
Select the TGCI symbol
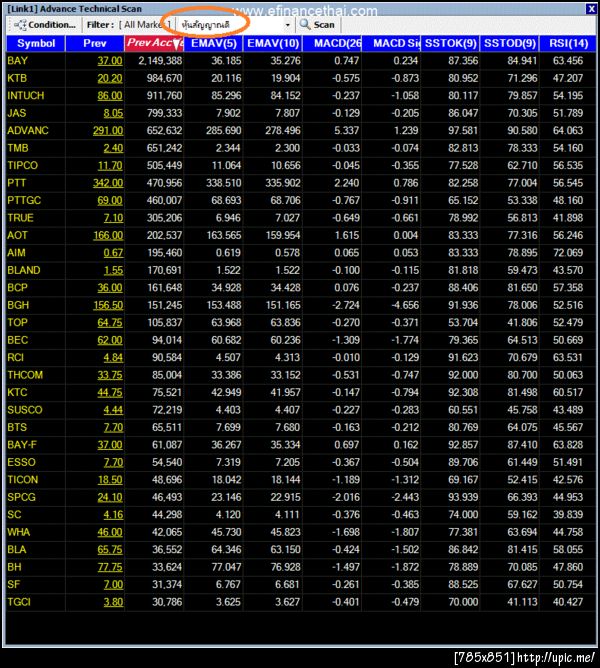(19, 602)
